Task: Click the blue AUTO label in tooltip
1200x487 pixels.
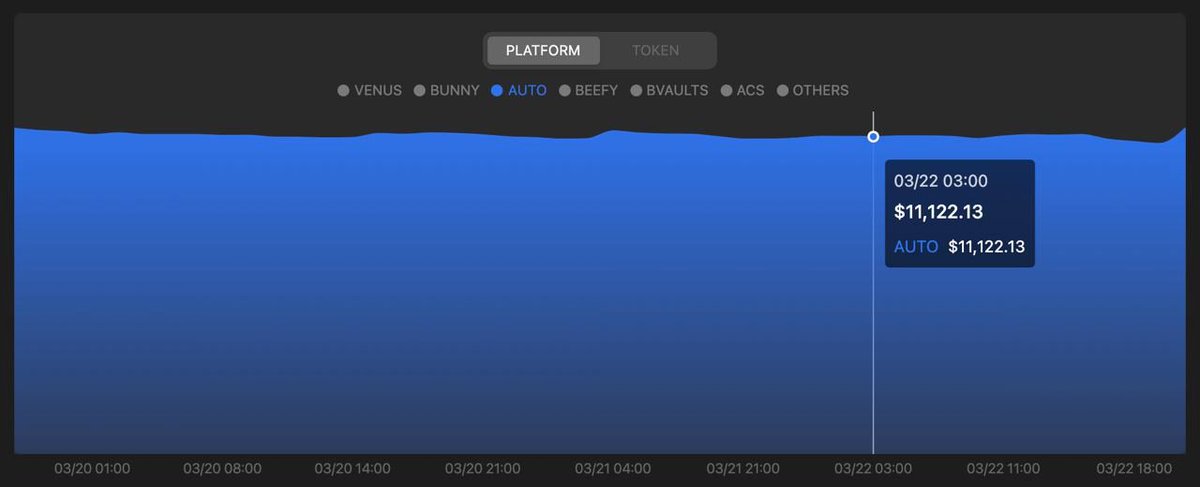Action: (916, 246)
